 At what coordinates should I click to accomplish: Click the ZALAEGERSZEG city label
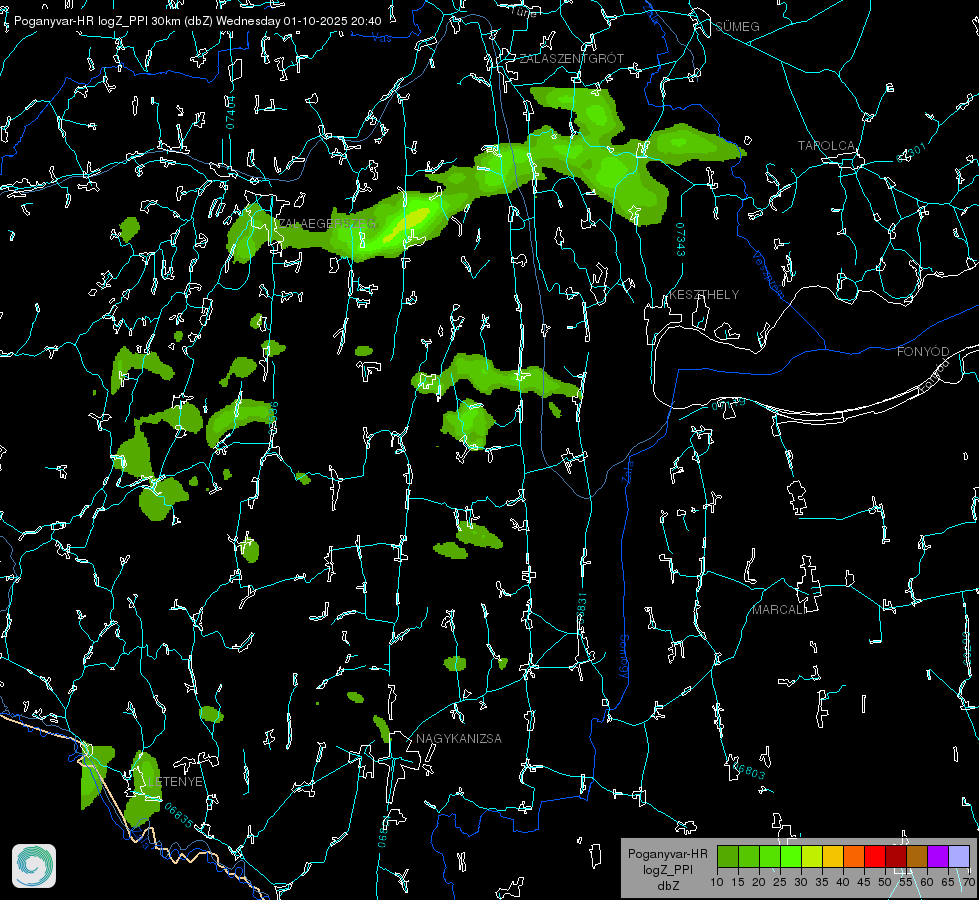(x=327, y=224)
